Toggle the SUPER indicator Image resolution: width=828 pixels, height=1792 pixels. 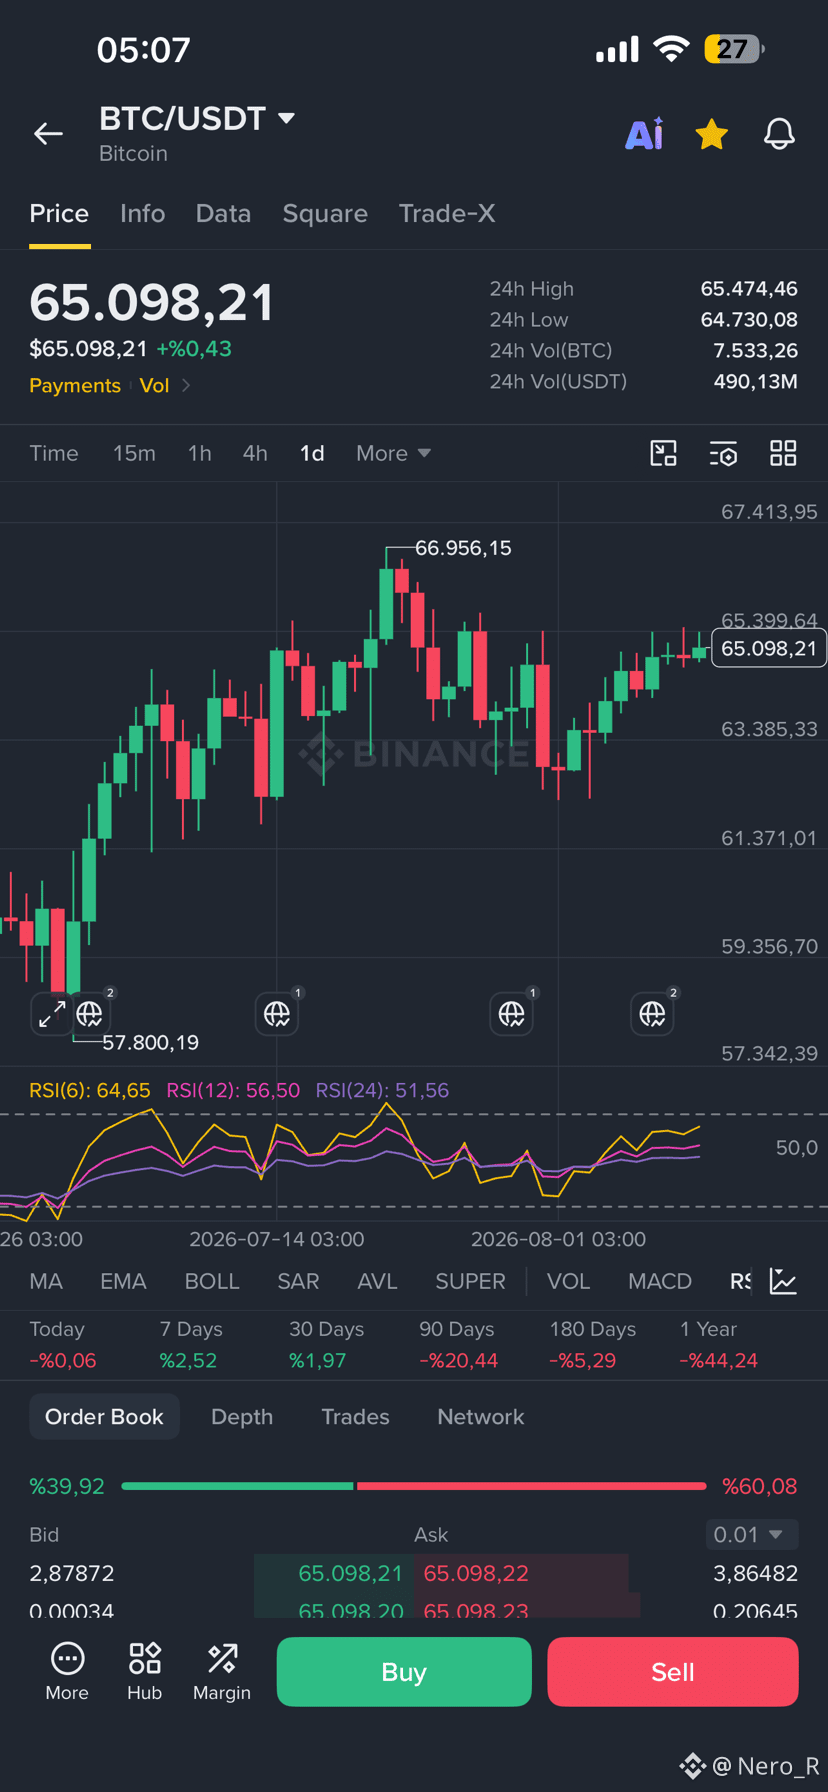coord(470,1281)
